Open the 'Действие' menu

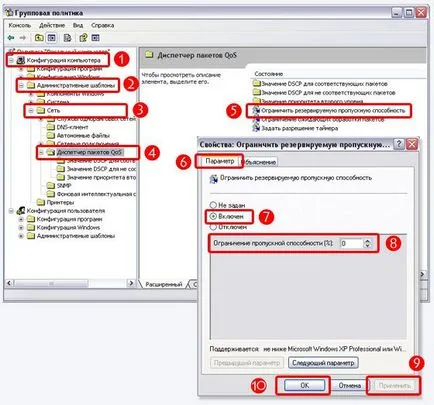[x=52, y=25]
